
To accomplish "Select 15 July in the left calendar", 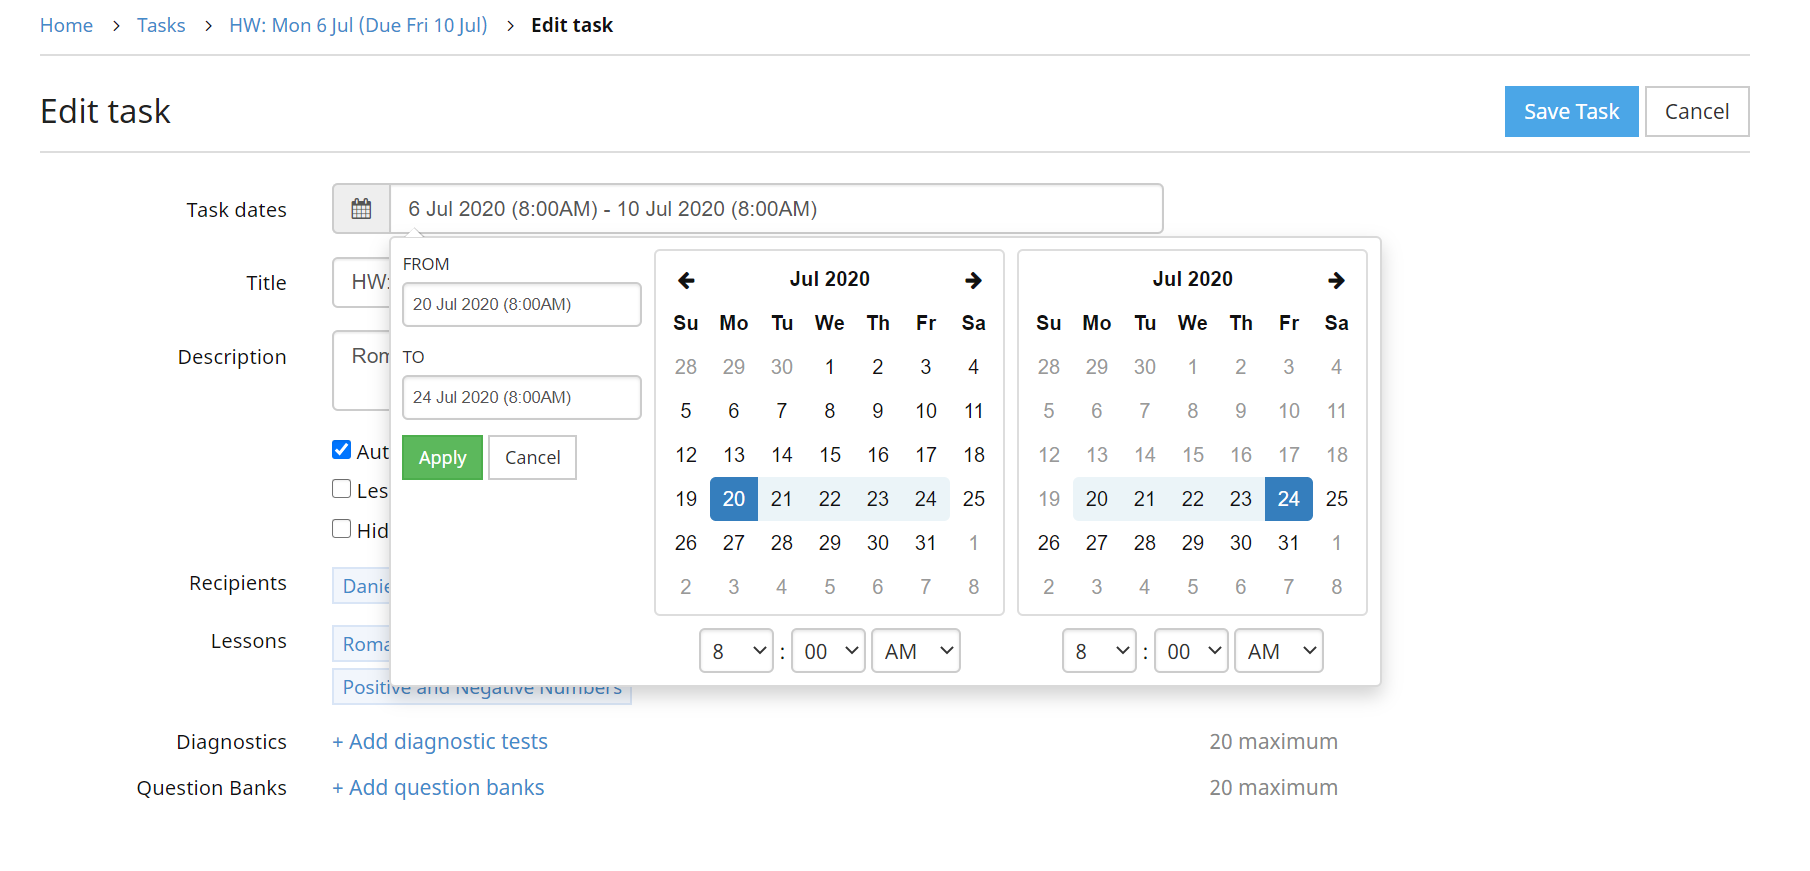I will [830, 455].
